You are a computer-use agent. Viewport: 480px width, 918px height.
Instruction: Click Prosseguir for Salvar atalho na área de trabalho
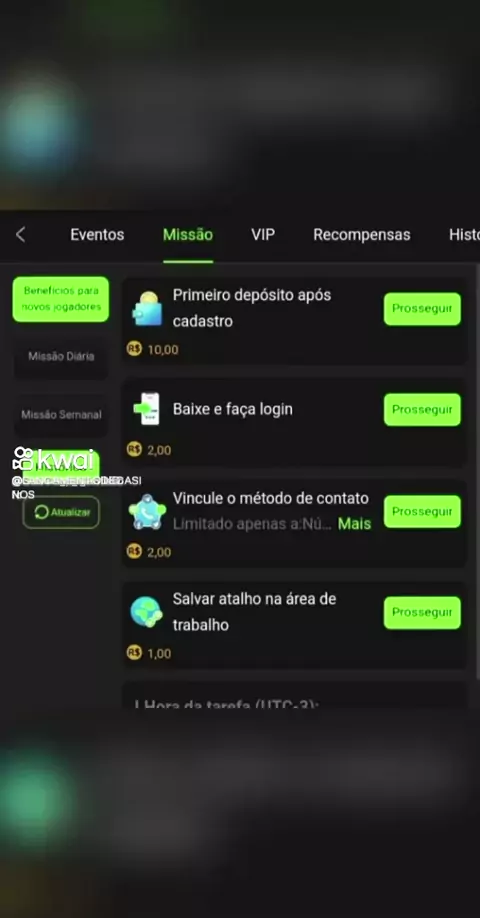click(x=422, y=613)
